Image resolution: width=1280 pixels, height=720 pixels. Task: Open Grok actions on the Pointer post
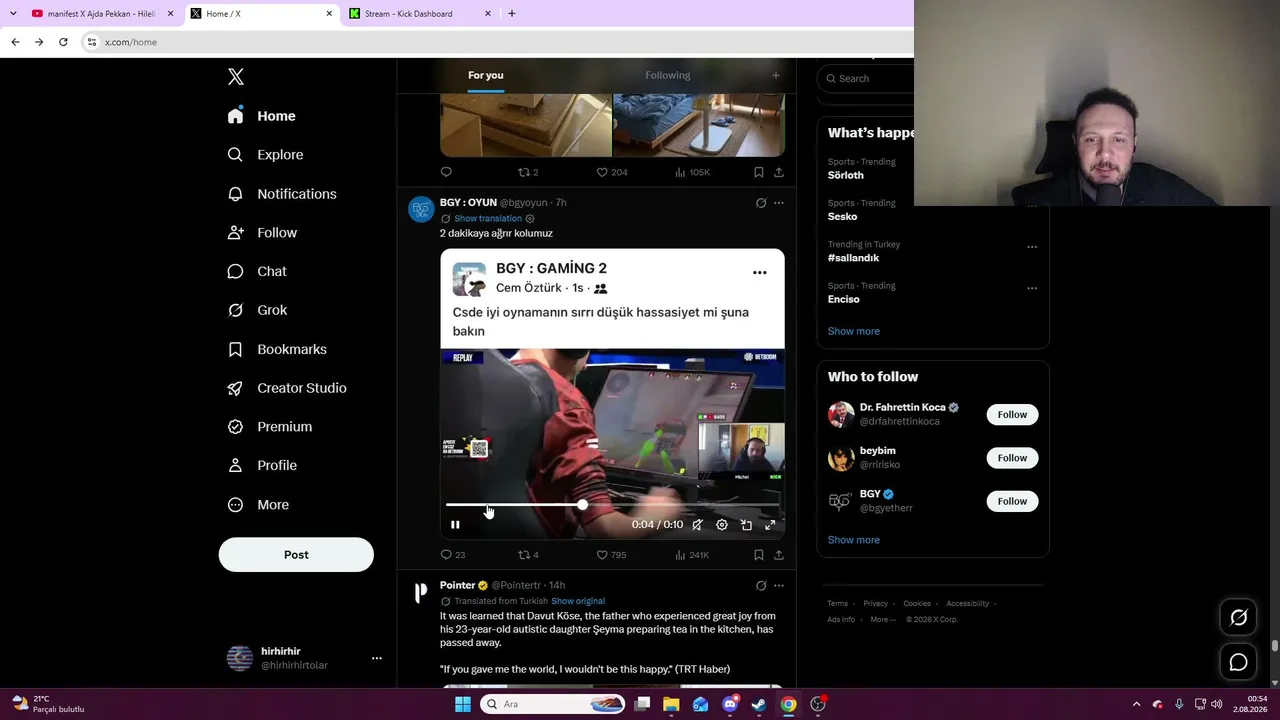pyautogui.click(x=761, y=586)
